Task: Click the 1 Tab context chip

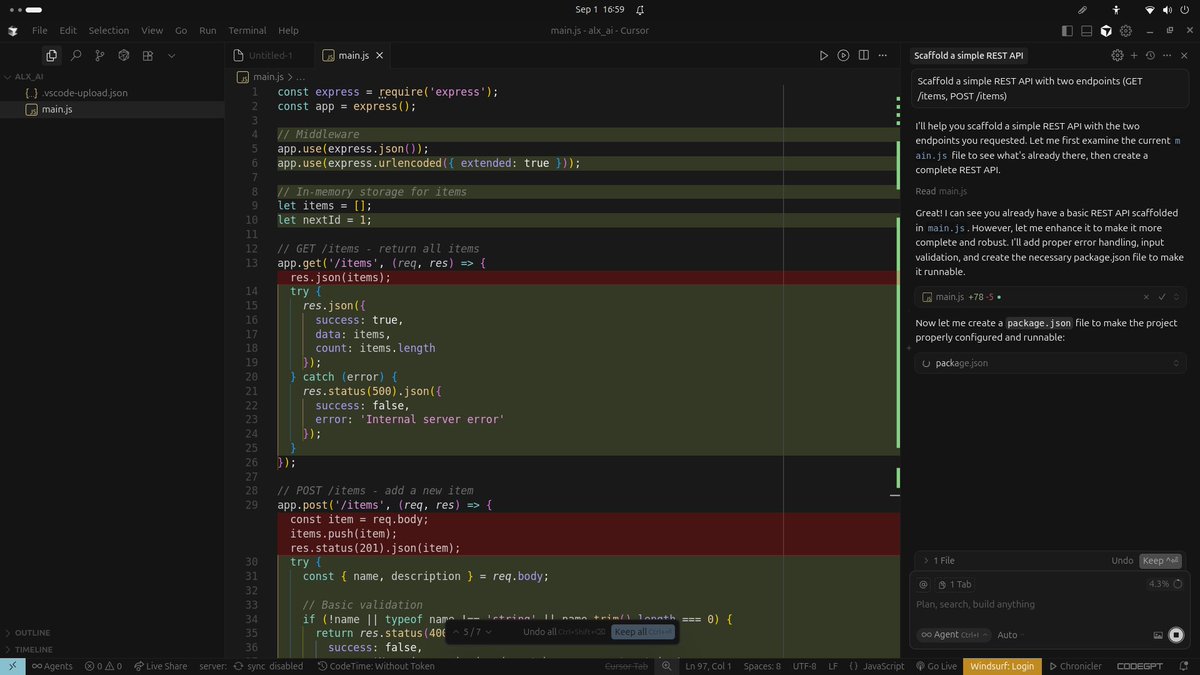Action: [x=955, y=584]
